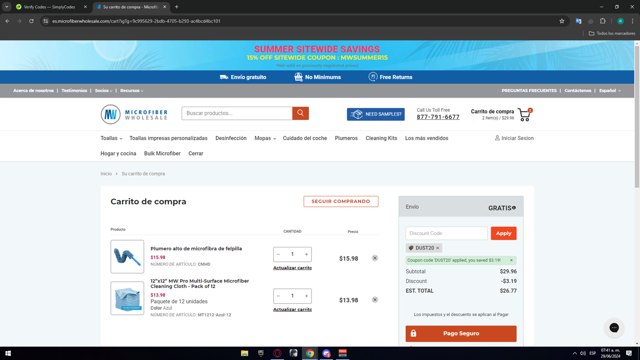Open Contáctenos link
640x360 pixels.
point(578,91)
